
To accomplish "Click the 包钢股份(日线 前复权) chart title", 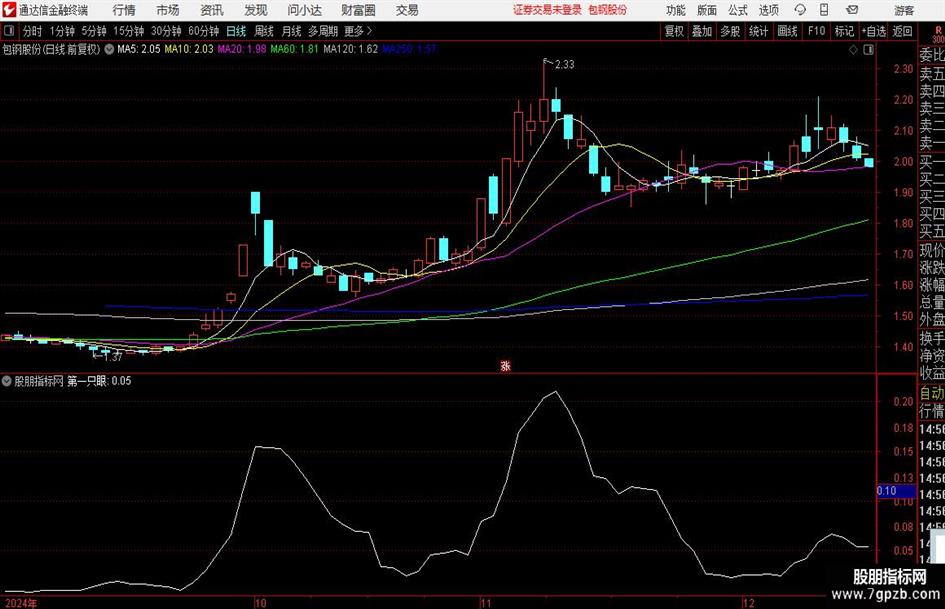I will [x=52, y=49].
